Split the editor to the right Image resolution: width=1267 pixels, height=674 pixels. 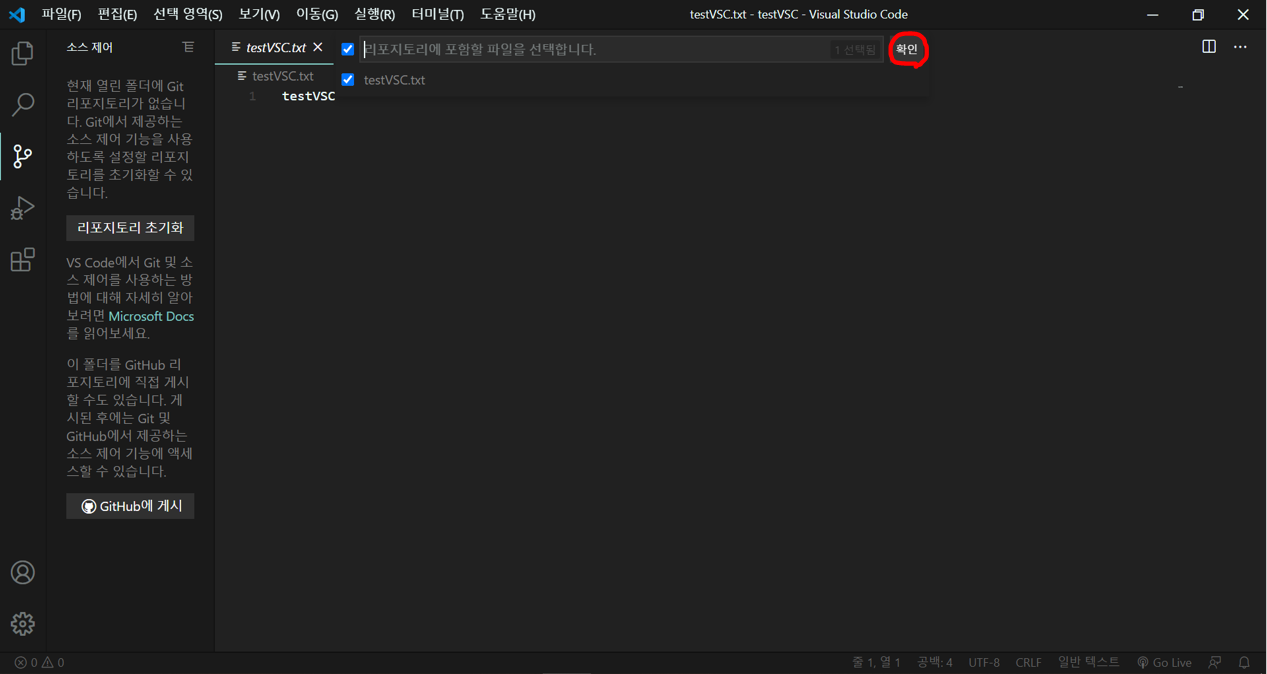tap(1209, 47)
